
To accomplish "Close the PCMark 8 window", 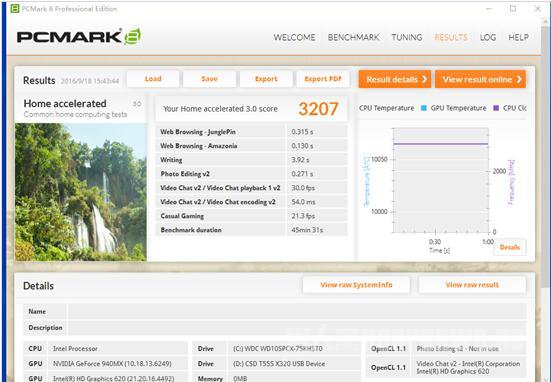I will (537, 9).
